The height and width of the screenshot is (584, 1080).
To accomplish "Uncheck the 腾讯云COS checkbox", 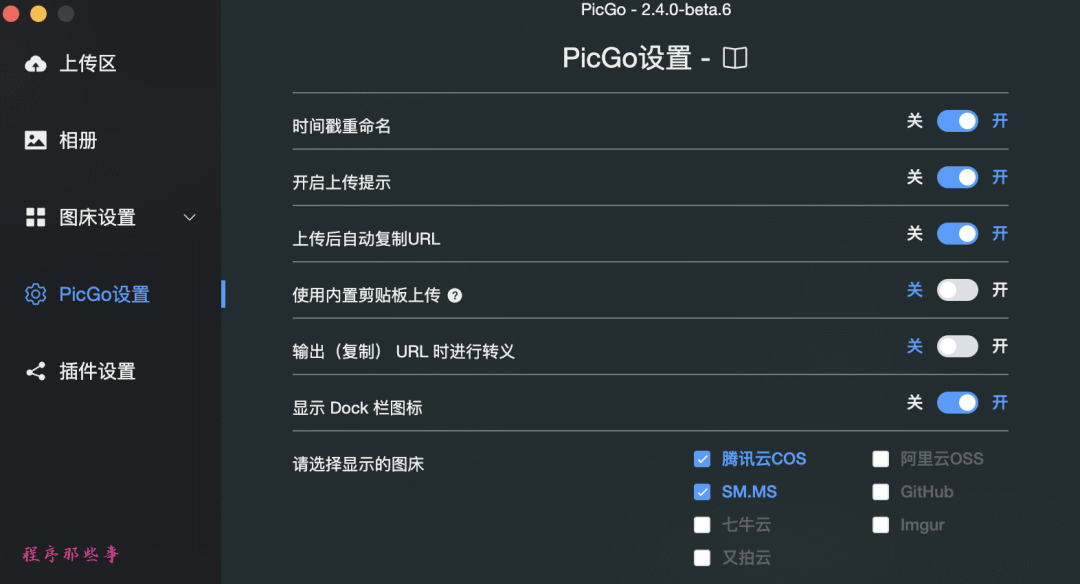I will click(702, 459).
